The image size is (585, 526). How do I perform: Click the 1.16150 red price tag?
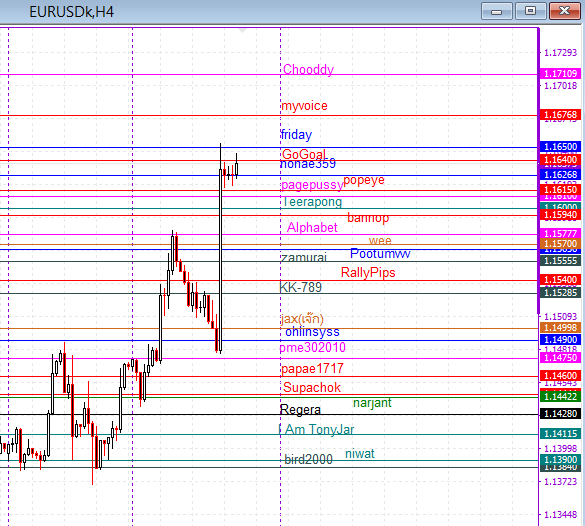[560, 189]
